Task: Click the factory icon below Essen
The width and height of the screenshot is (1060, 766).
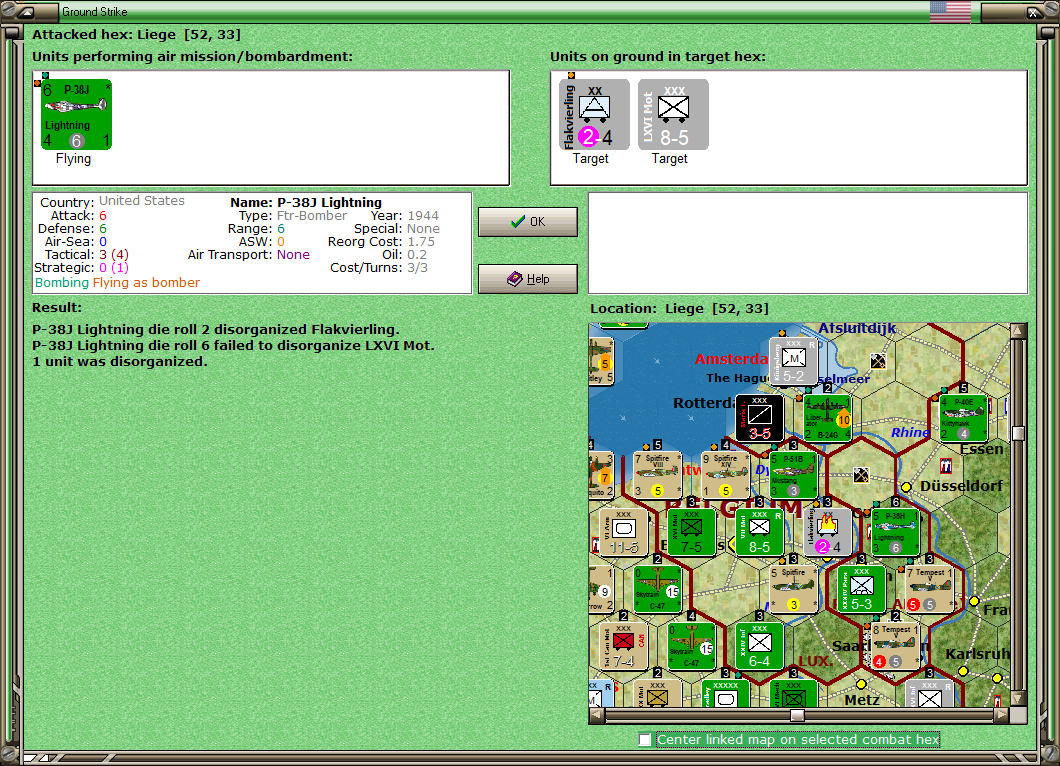Action: coord(946,466)
